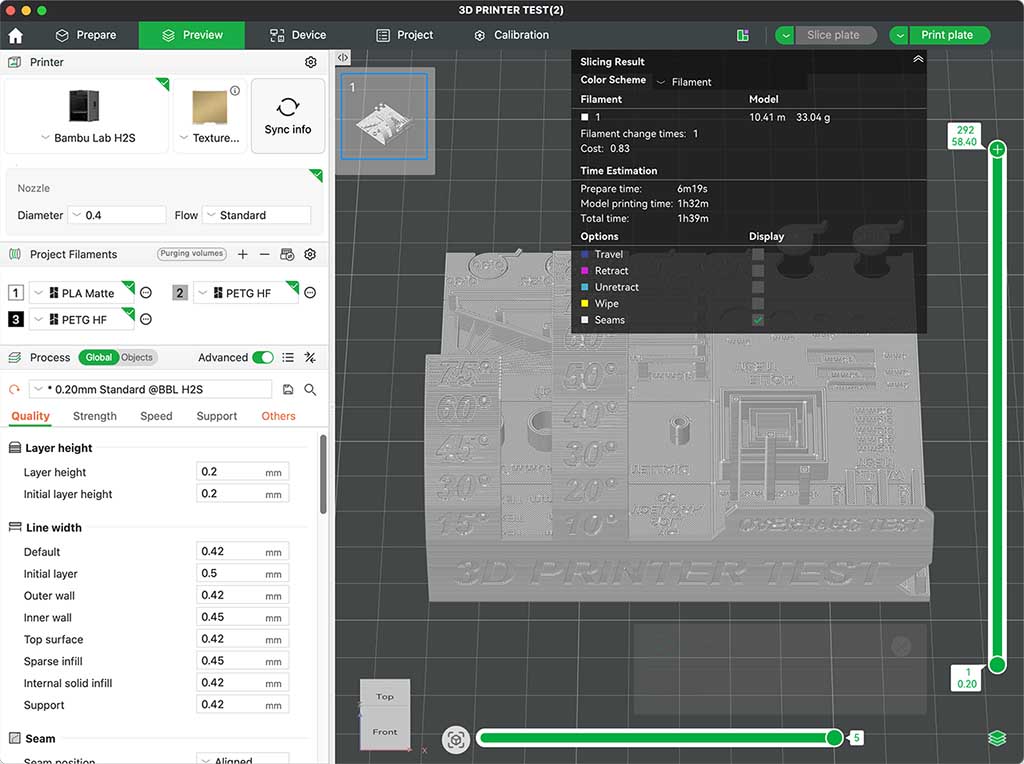The width and height of the screenshot is (1024, 764).
Task: Enable Retract display checkbox
Action: click(x=758, y=270)
